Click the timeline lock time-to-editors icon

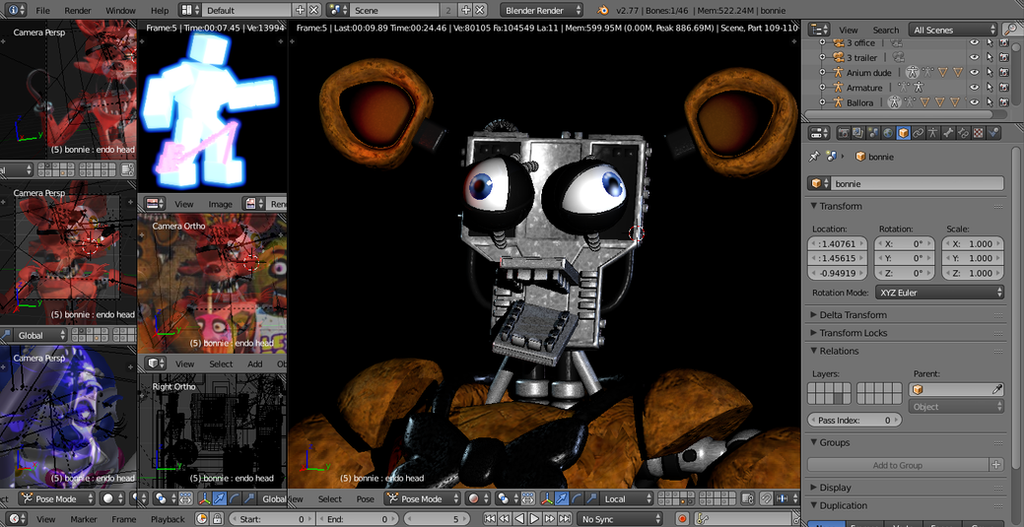[x=217, y=519]
